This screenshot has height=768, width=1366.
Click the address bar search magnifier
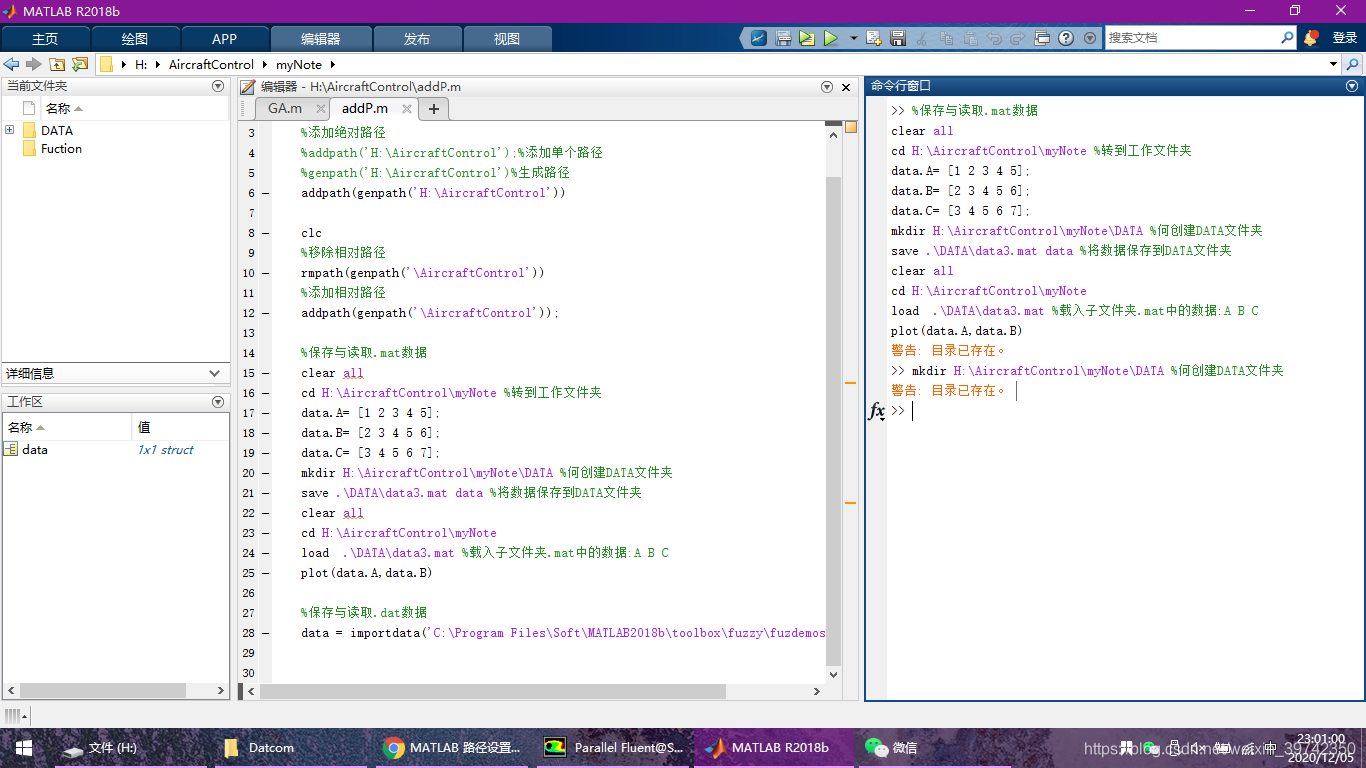tap(1353, 64)
